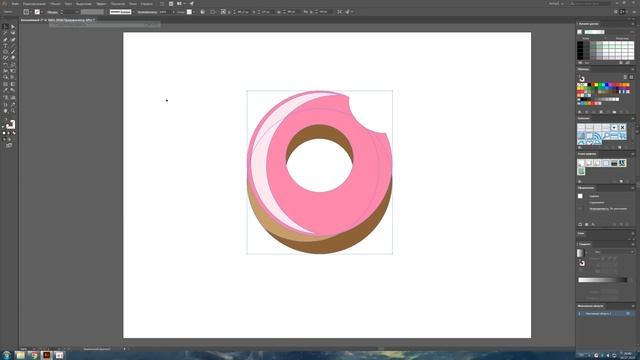Click the Recolor Artwork button in control bar
Screen dimensions: 640x360
202,12
